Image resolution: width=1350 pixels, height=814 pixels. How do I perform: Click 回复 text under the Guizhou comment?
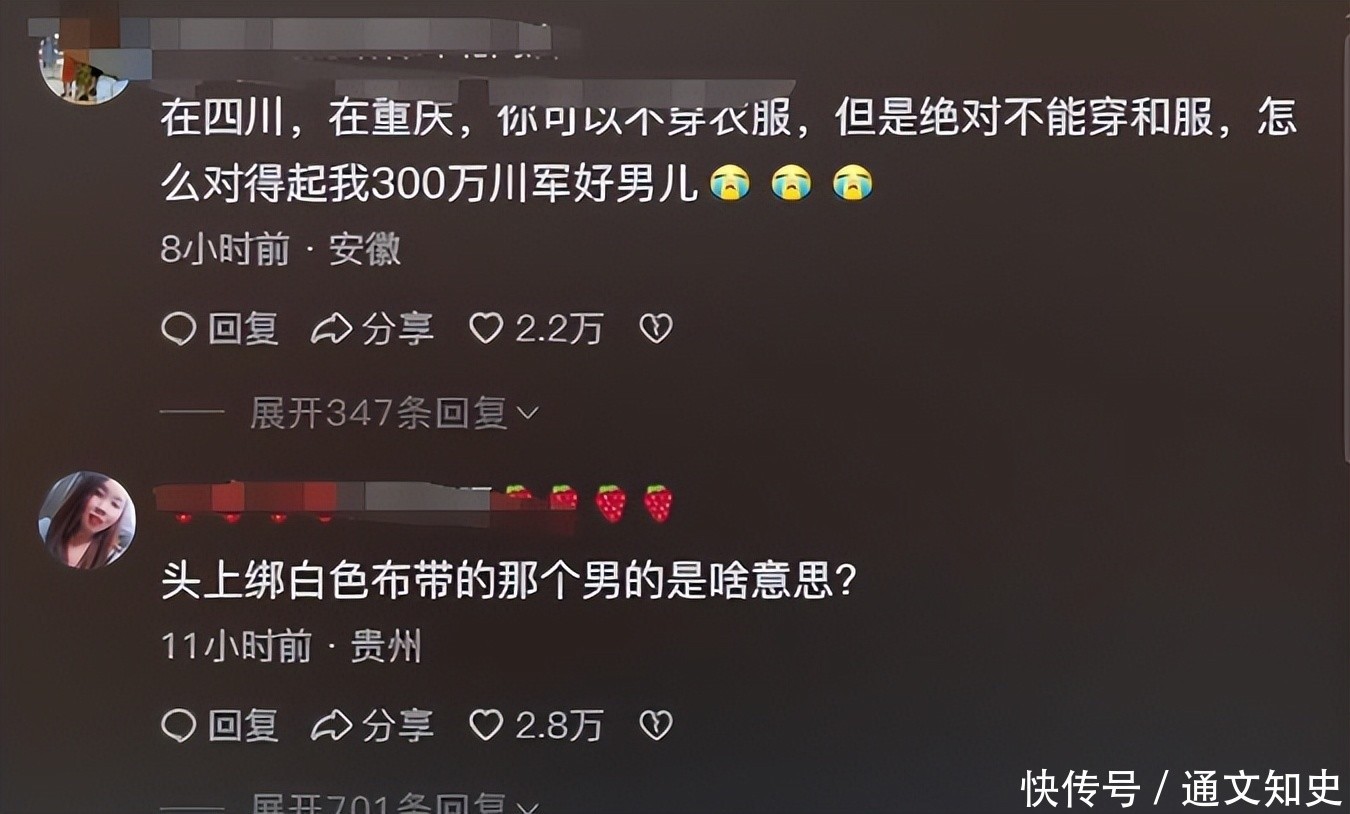point(243,726)
